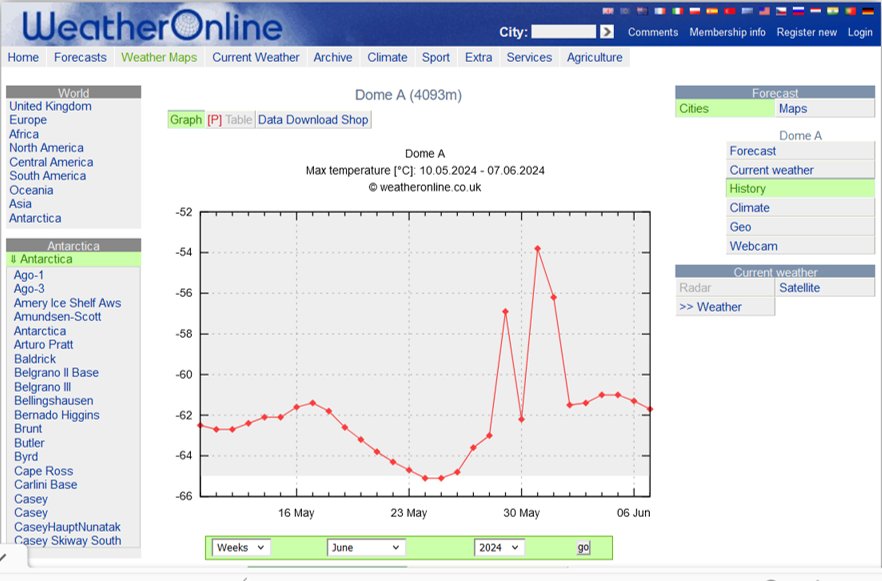This screenshot has height=581, width=882.
Task: Select the Netherlands flag icon
Action: coord(816,11)
